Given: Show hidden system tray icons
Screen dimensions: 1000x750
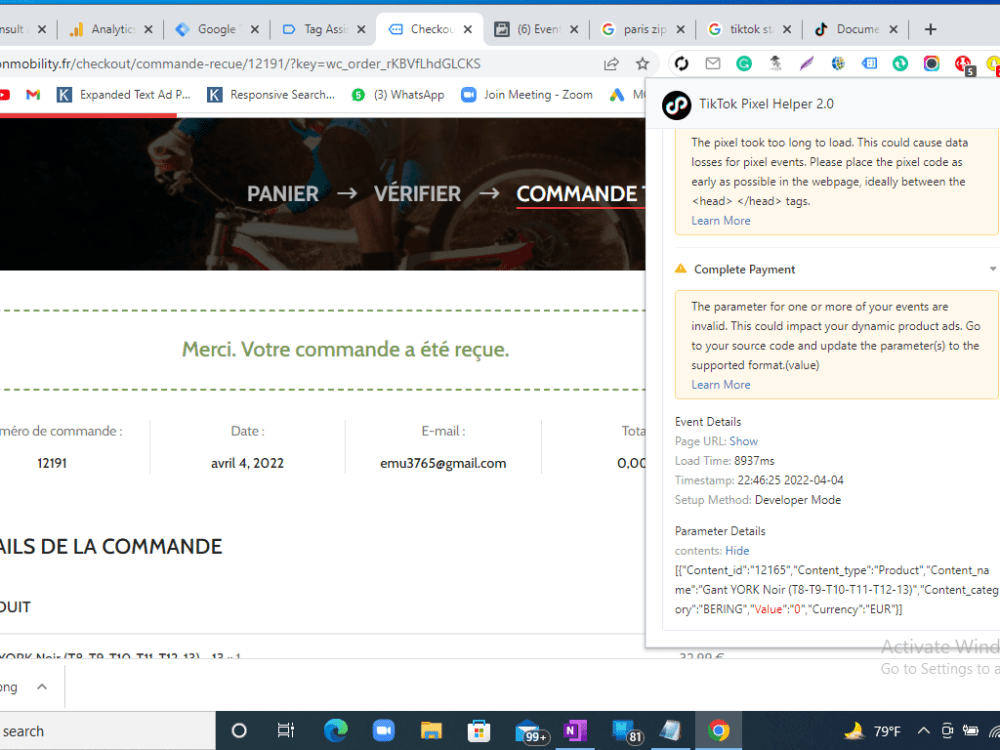Looking at the screenshot, I should [x=923, y=731].
